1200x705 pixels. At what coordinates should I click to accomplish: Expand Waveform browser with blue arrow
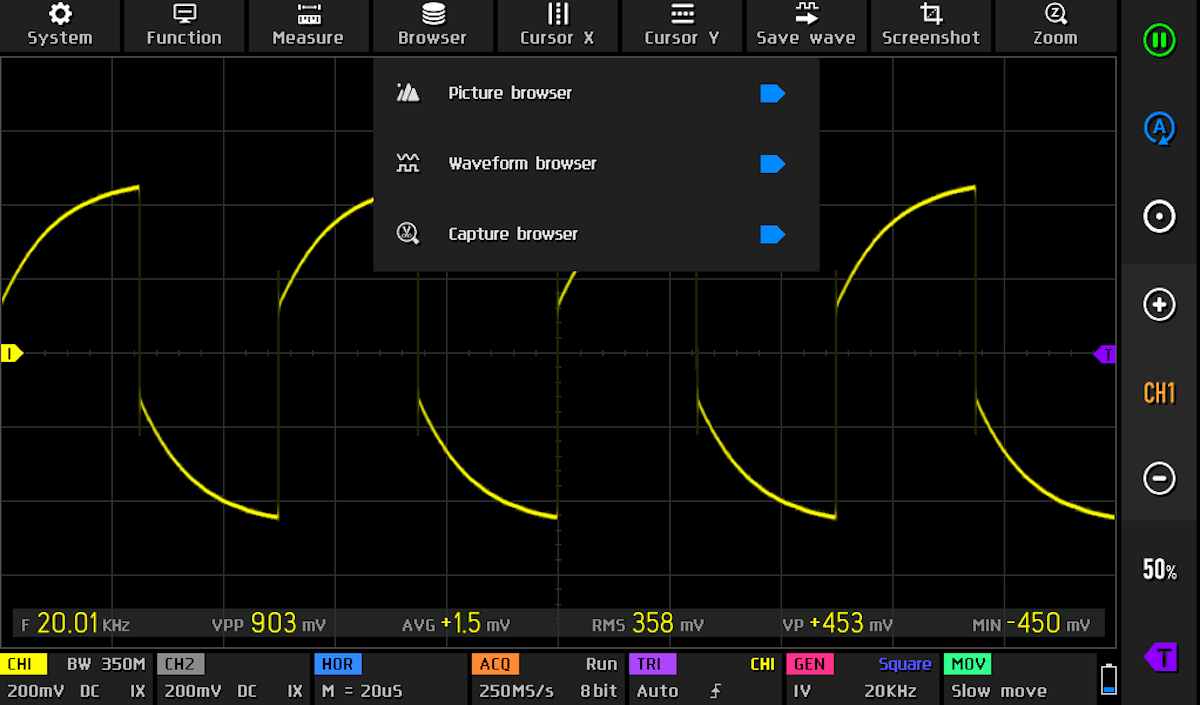[x=772, y=164]
